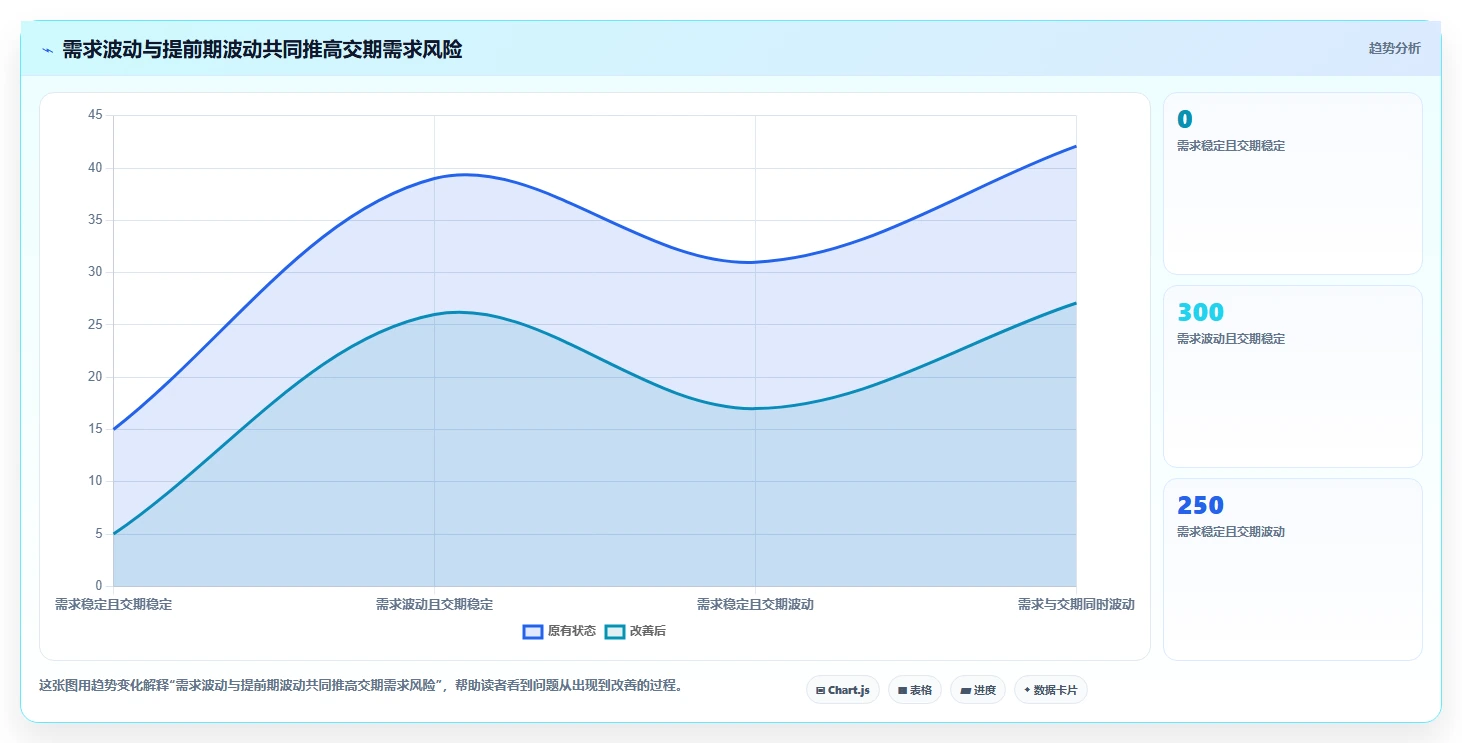1462x743 pixels.
Task: Click card caption 需求稳定且交期波动
Action: point(1231,532)
